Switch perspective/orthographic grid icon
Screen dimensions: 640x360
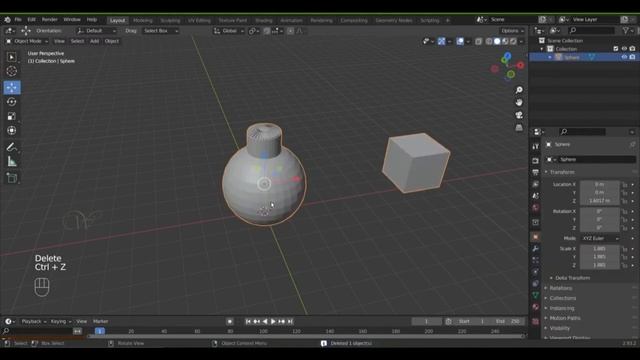(x=519, y=128)
